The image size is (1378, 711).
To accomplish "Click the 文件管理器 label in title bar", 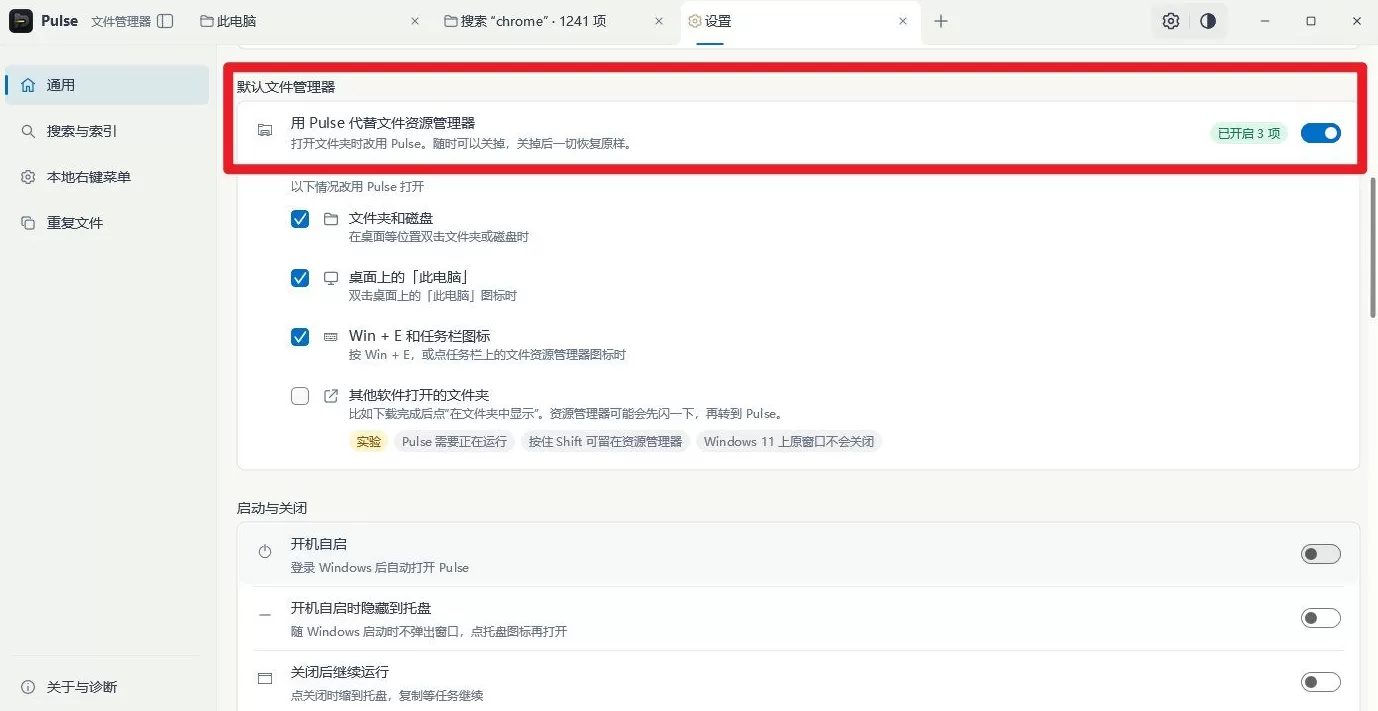I will coord(120,21).
